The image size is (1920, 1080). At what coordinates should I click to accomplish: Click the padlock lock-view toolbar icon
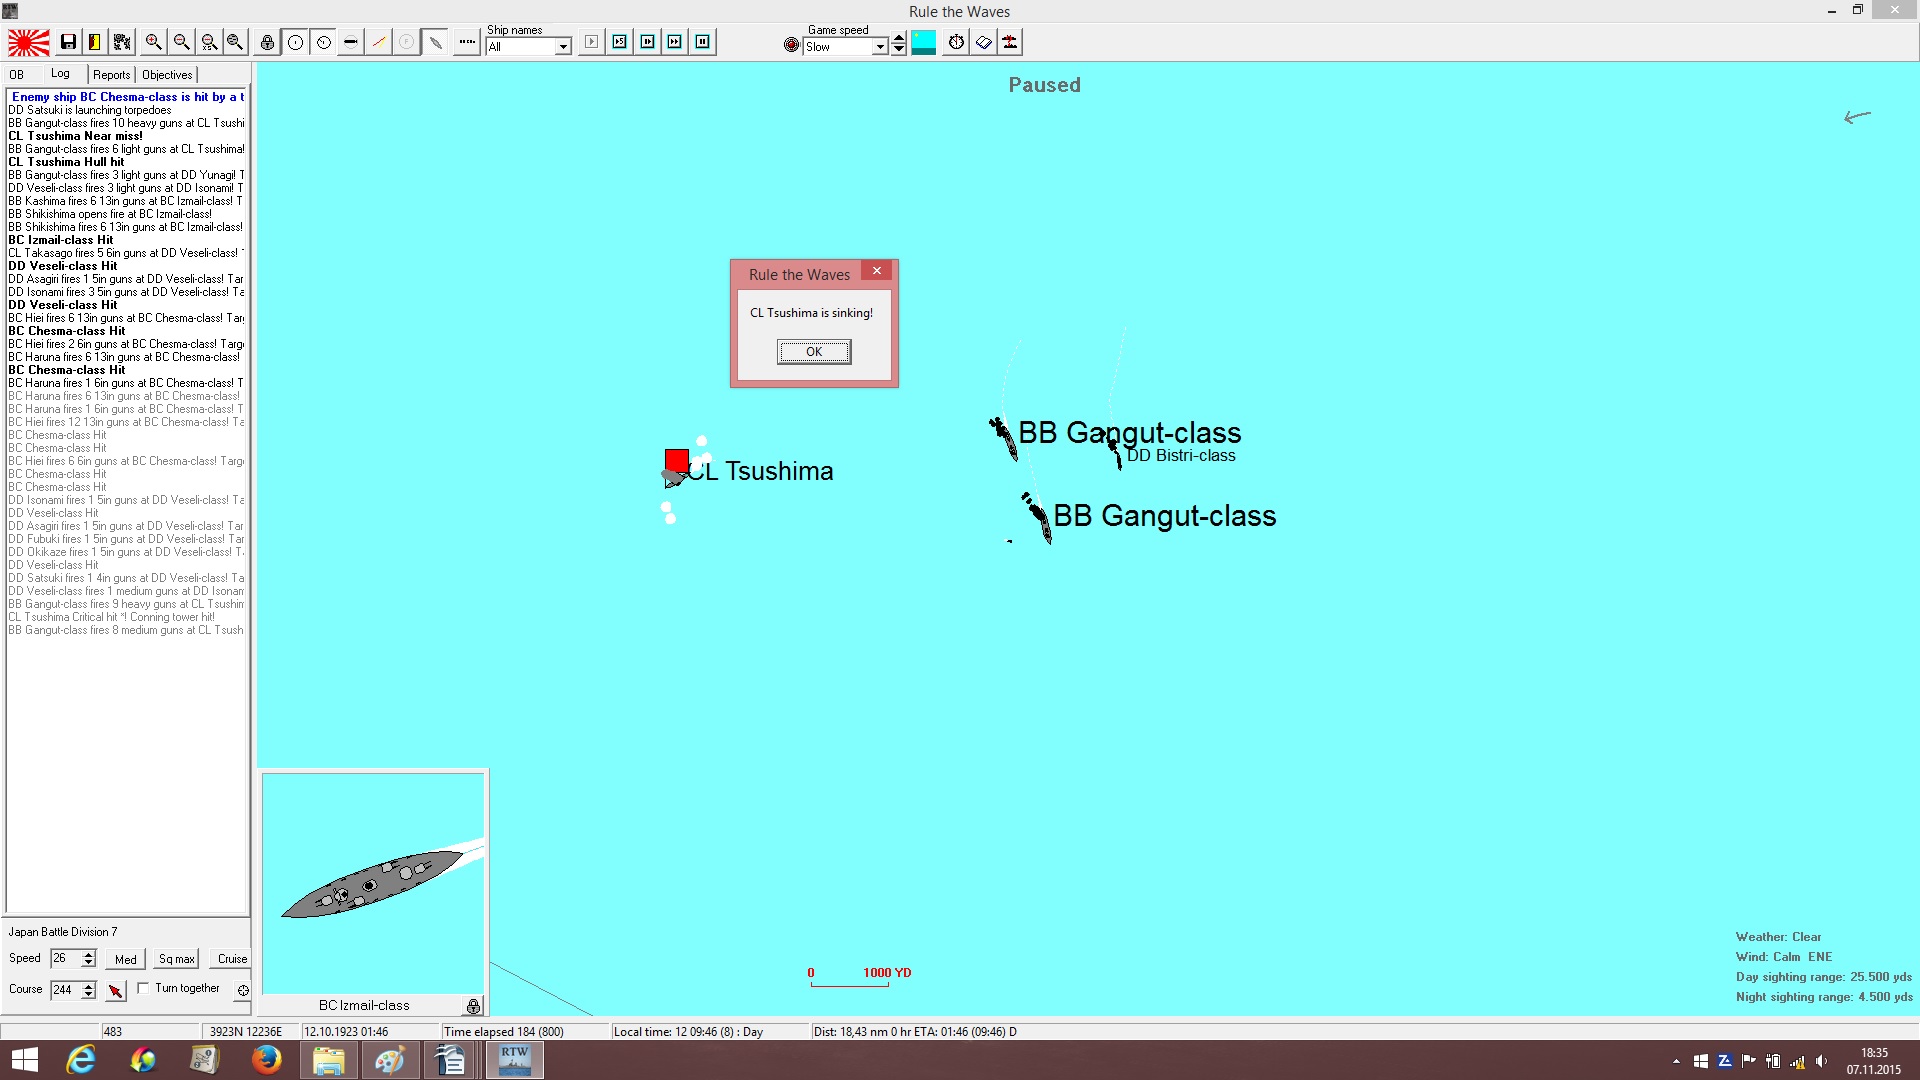pos(267,42)
